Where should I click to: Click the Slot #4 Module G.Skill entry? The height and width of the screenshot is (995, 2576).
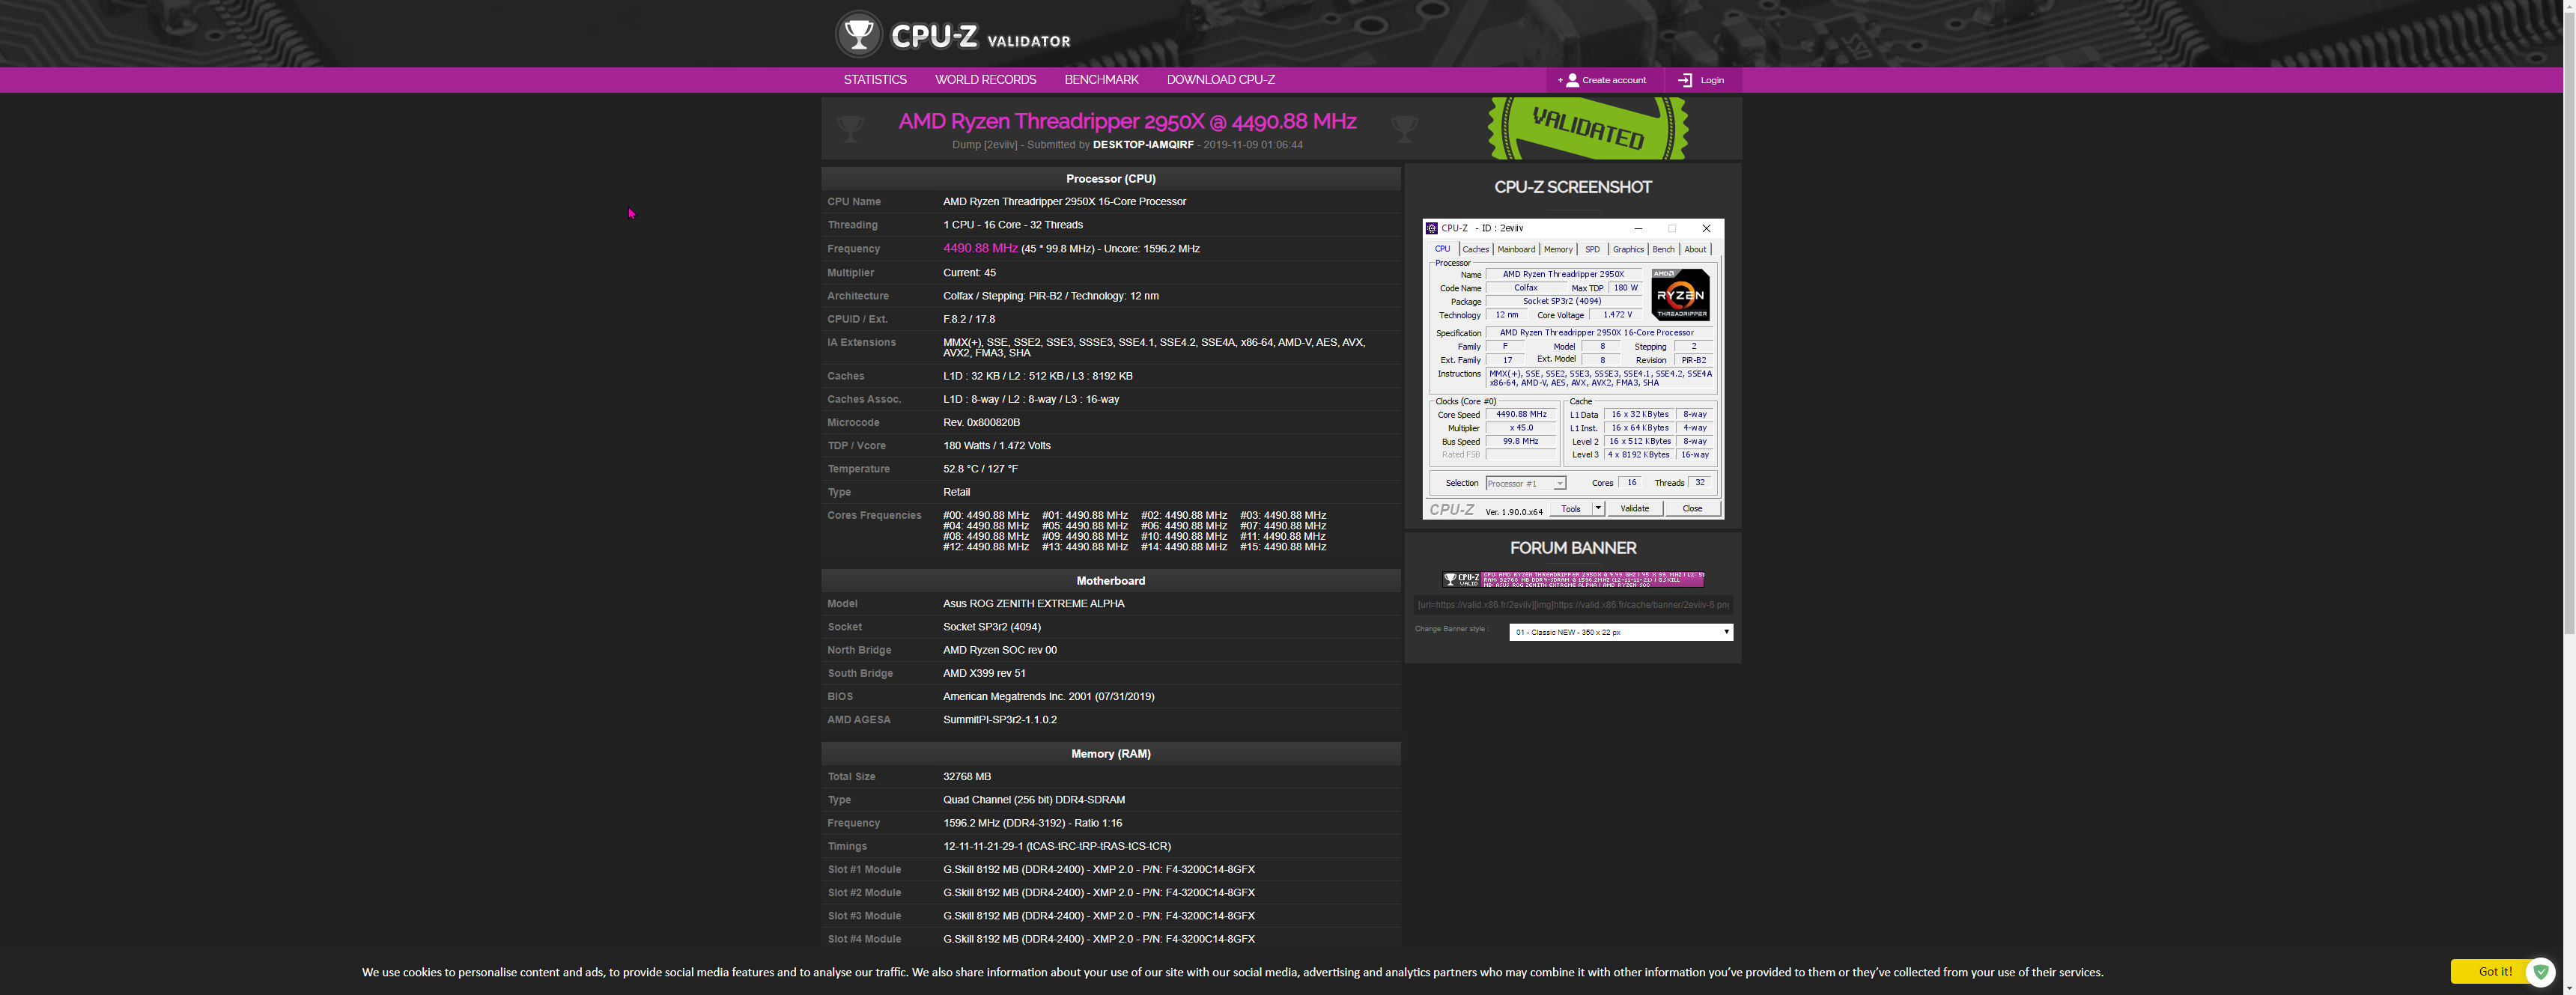coord(1098,939)
